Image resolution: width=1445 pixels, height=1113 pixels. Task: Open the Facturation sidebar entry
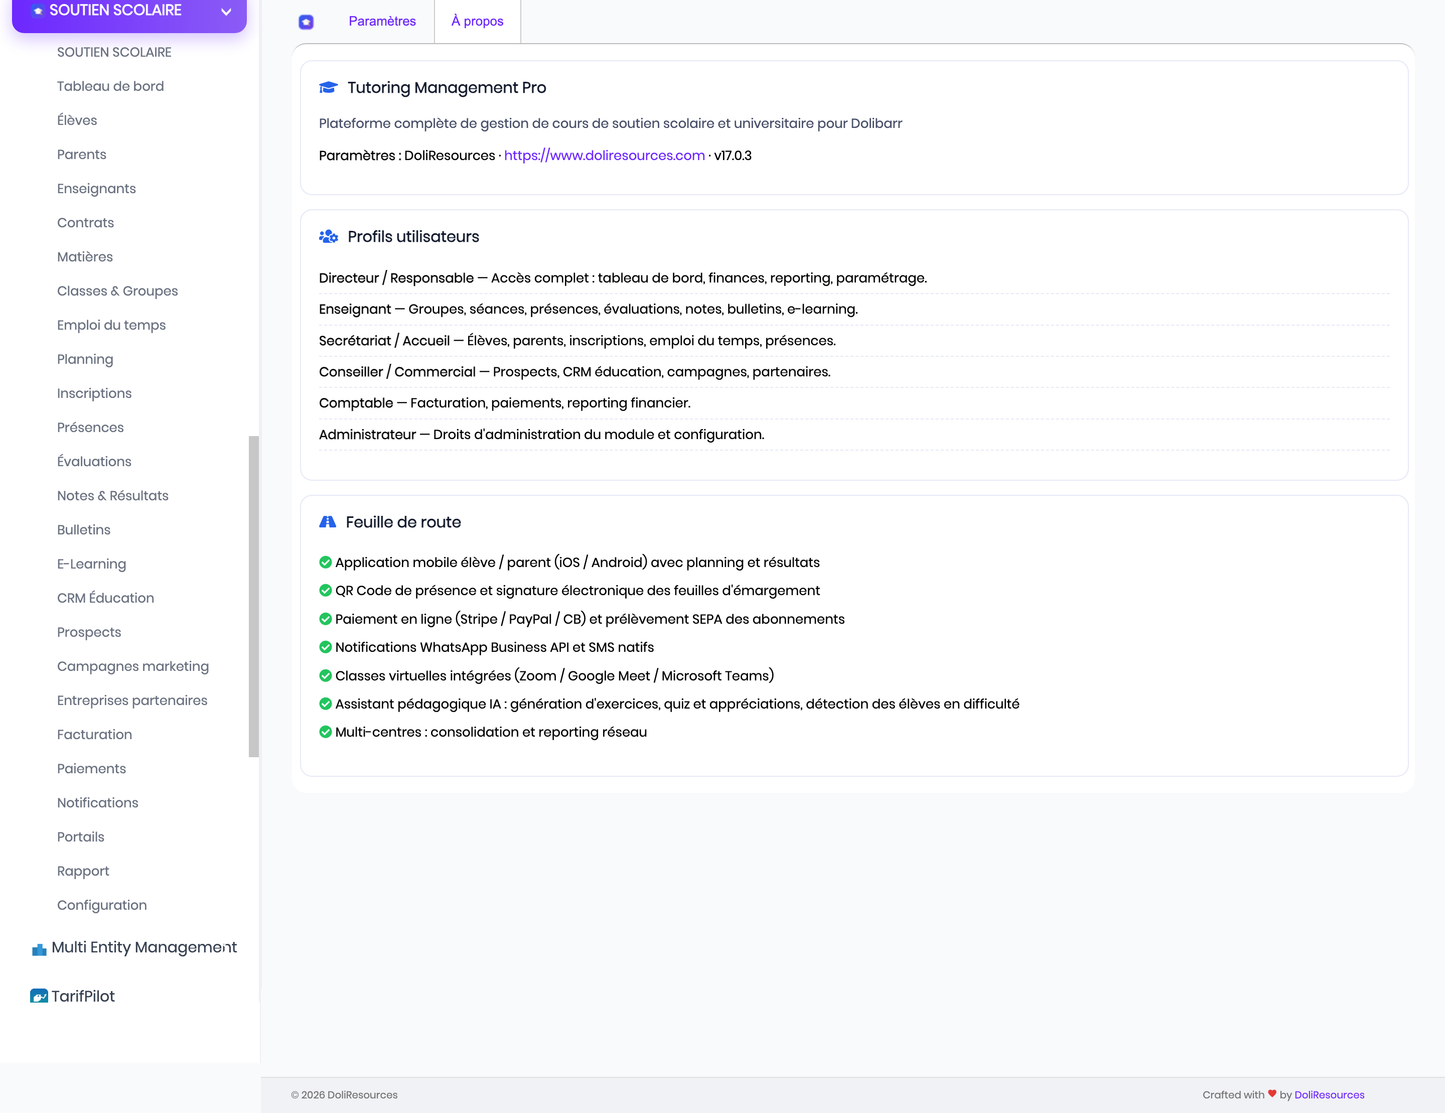tap(94, 734)
